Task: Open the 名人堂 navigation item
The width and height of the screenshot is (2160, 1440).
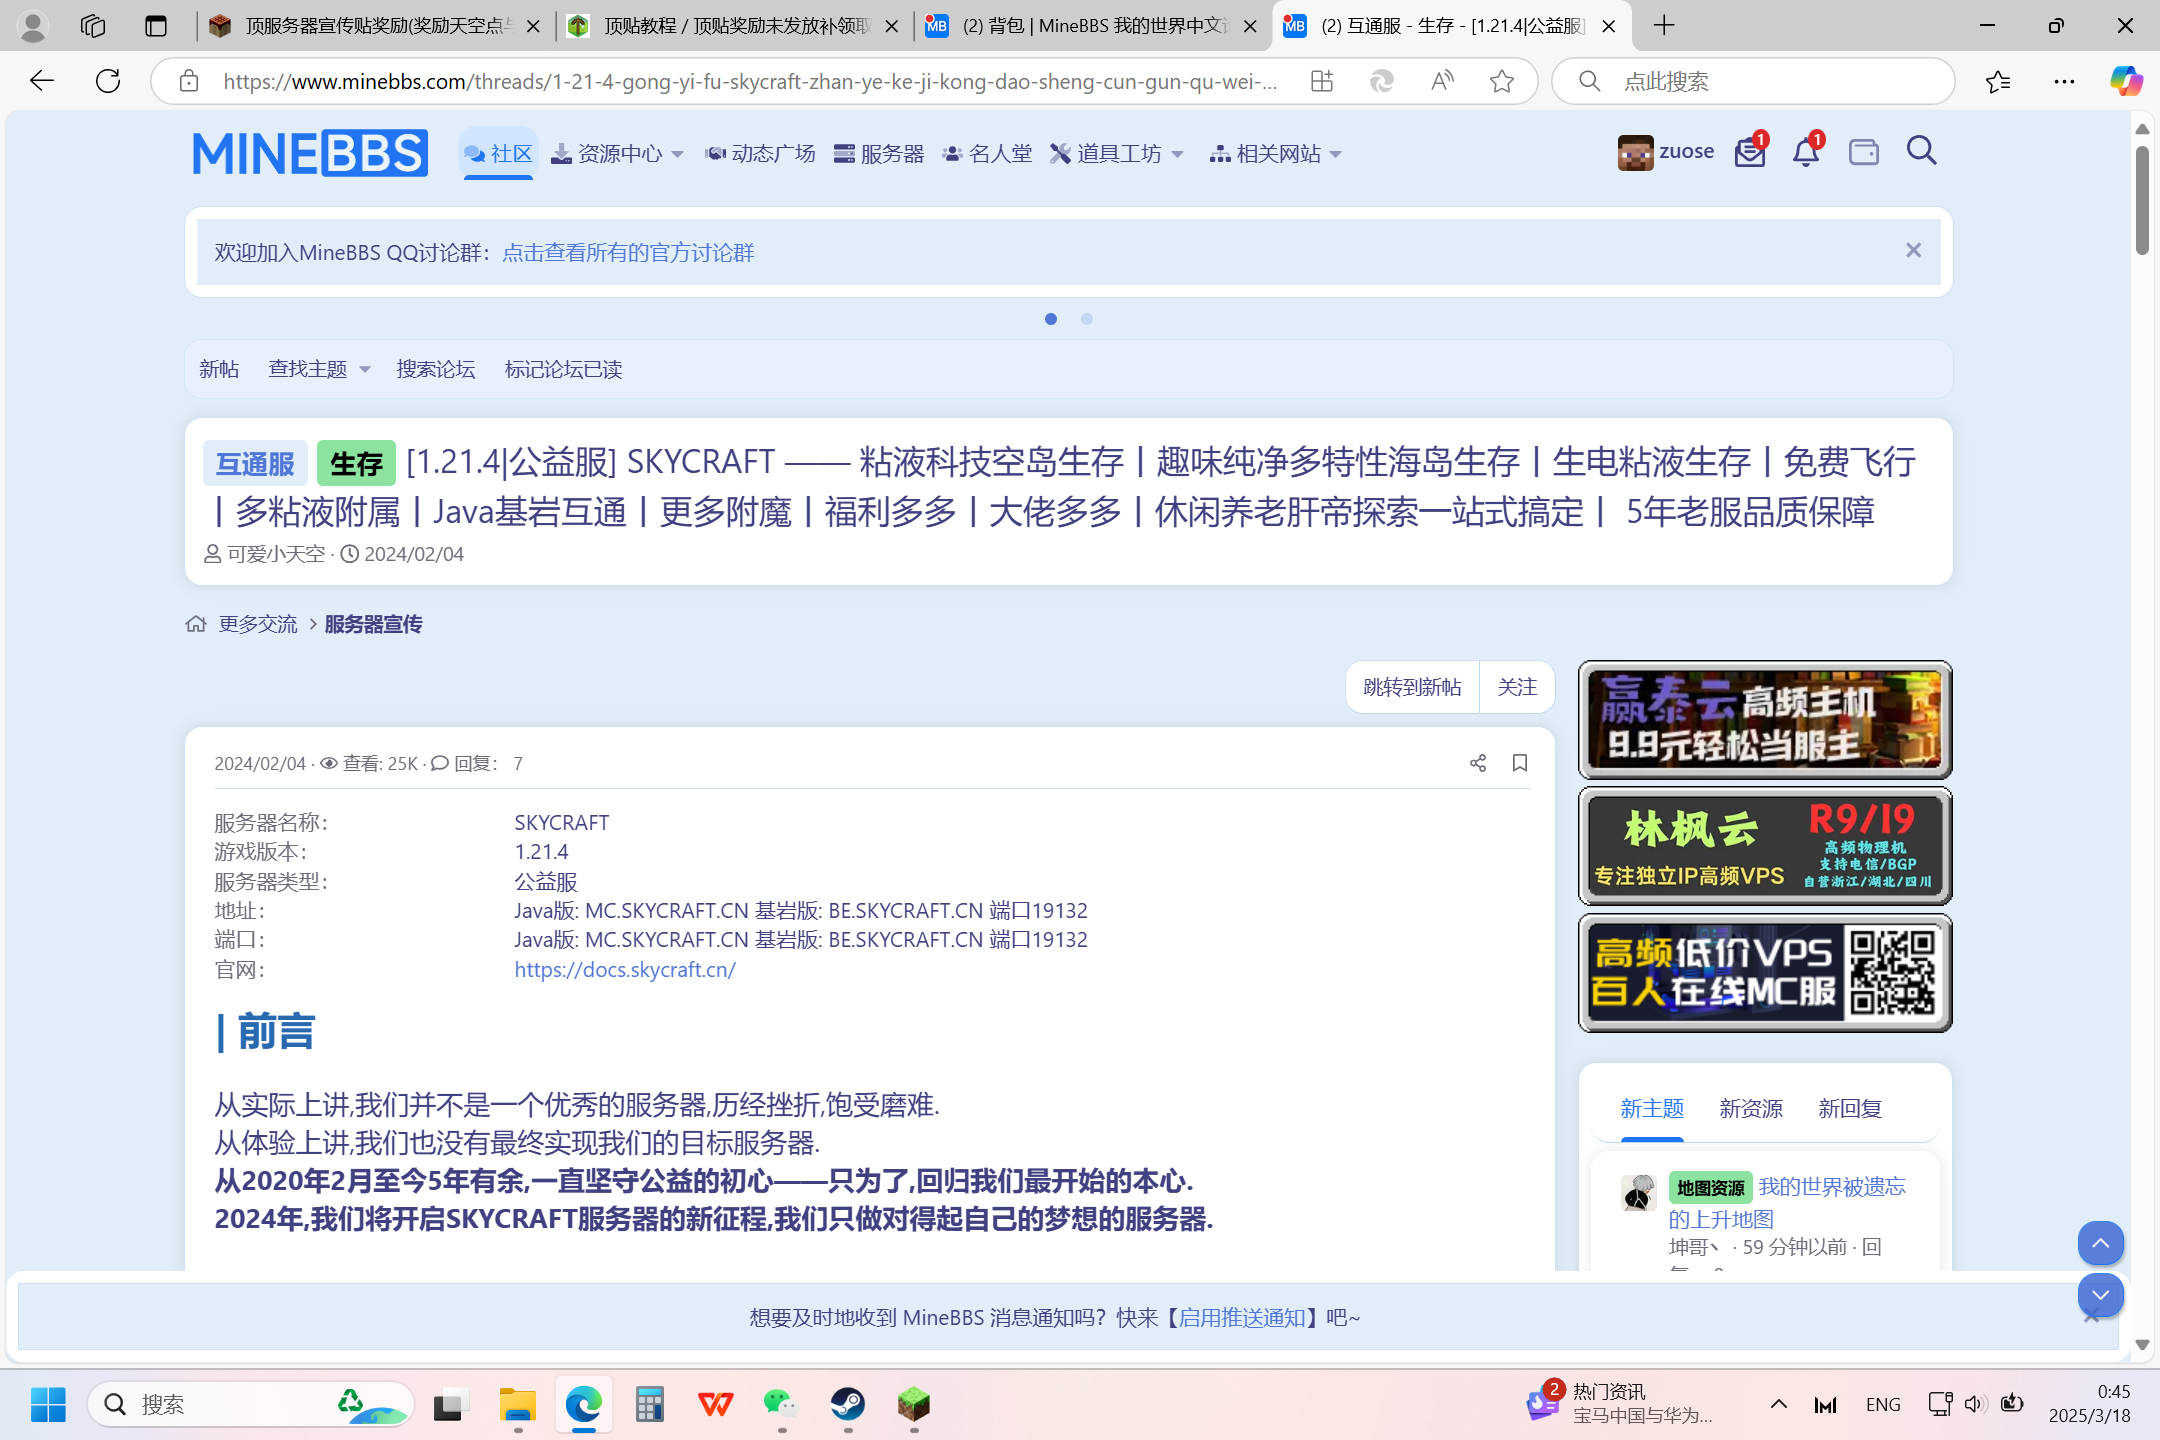Action: [987, 153]
